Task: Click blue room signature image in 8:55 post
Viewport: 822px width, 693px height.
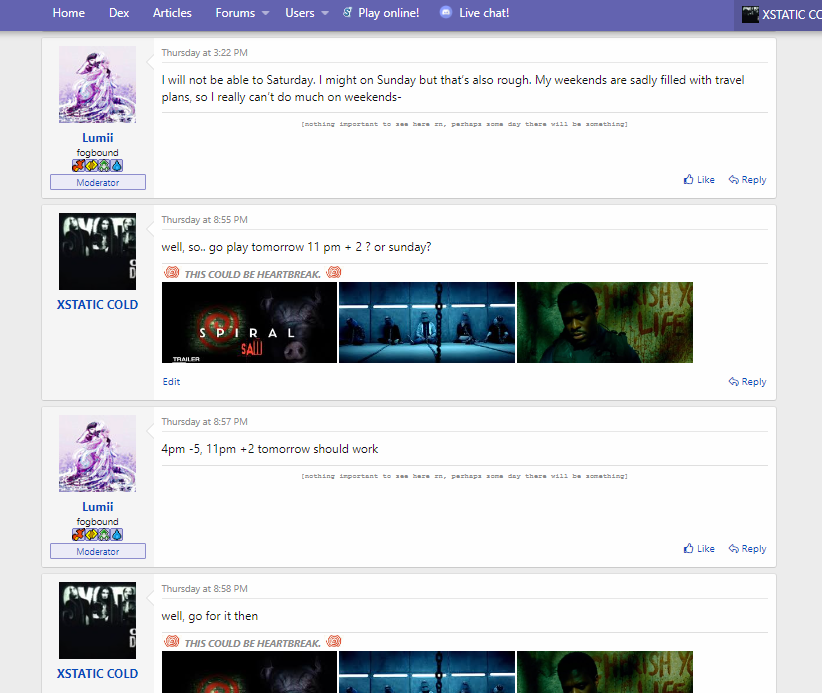Action: click(427, 322)
